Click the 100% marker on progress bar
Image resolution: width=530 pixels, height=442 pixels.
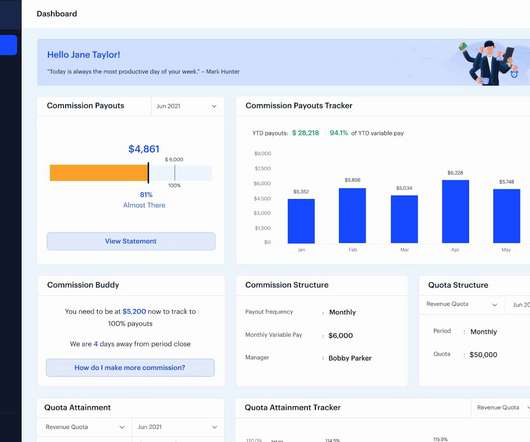[x=174, y=186]
